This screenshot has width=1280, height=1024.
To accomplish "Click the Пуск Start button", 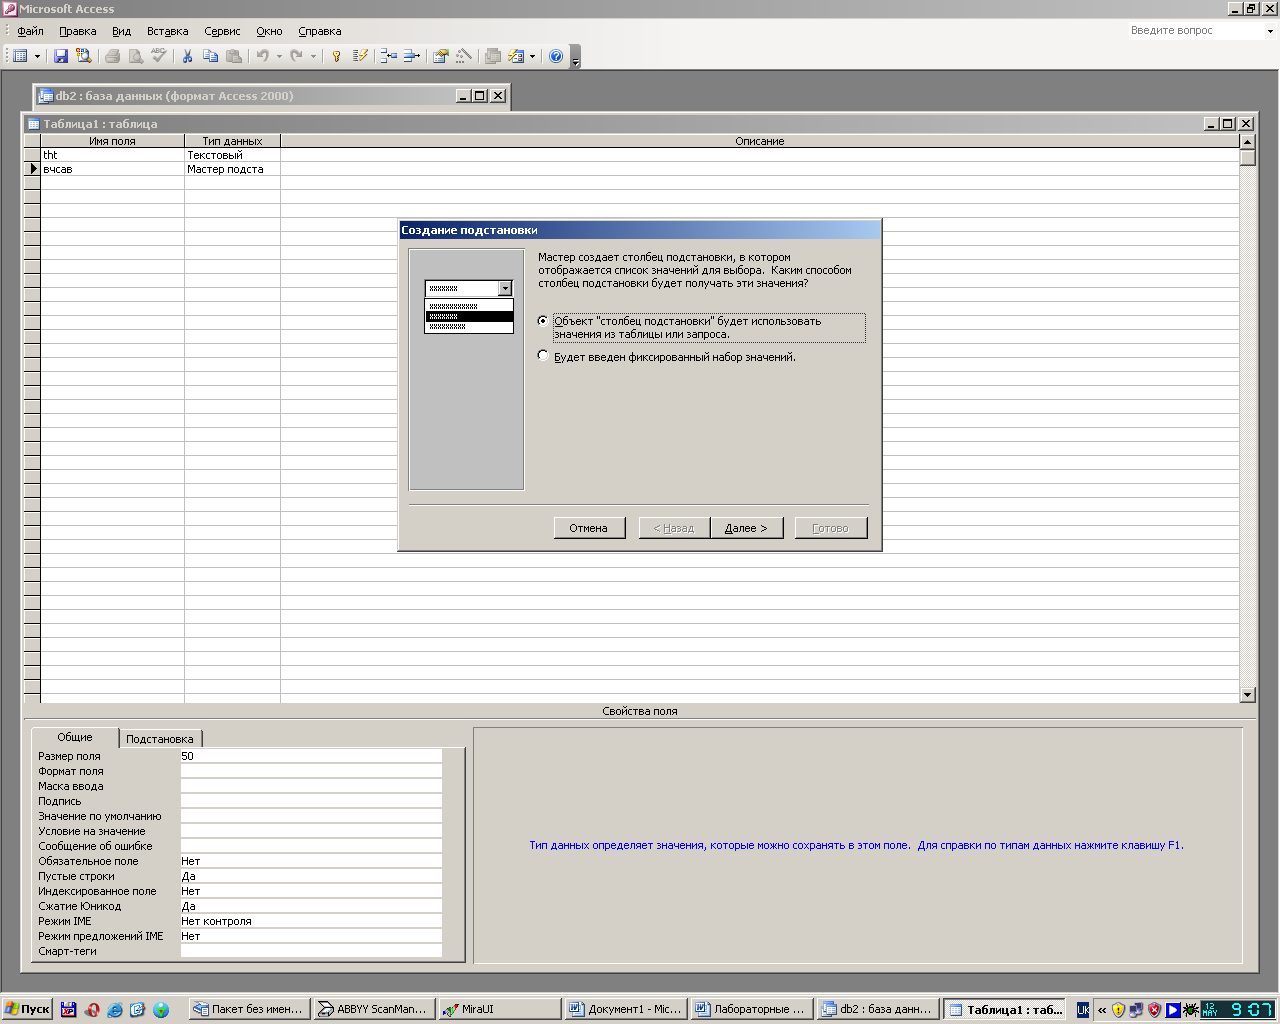I will tap(27, 1009).
